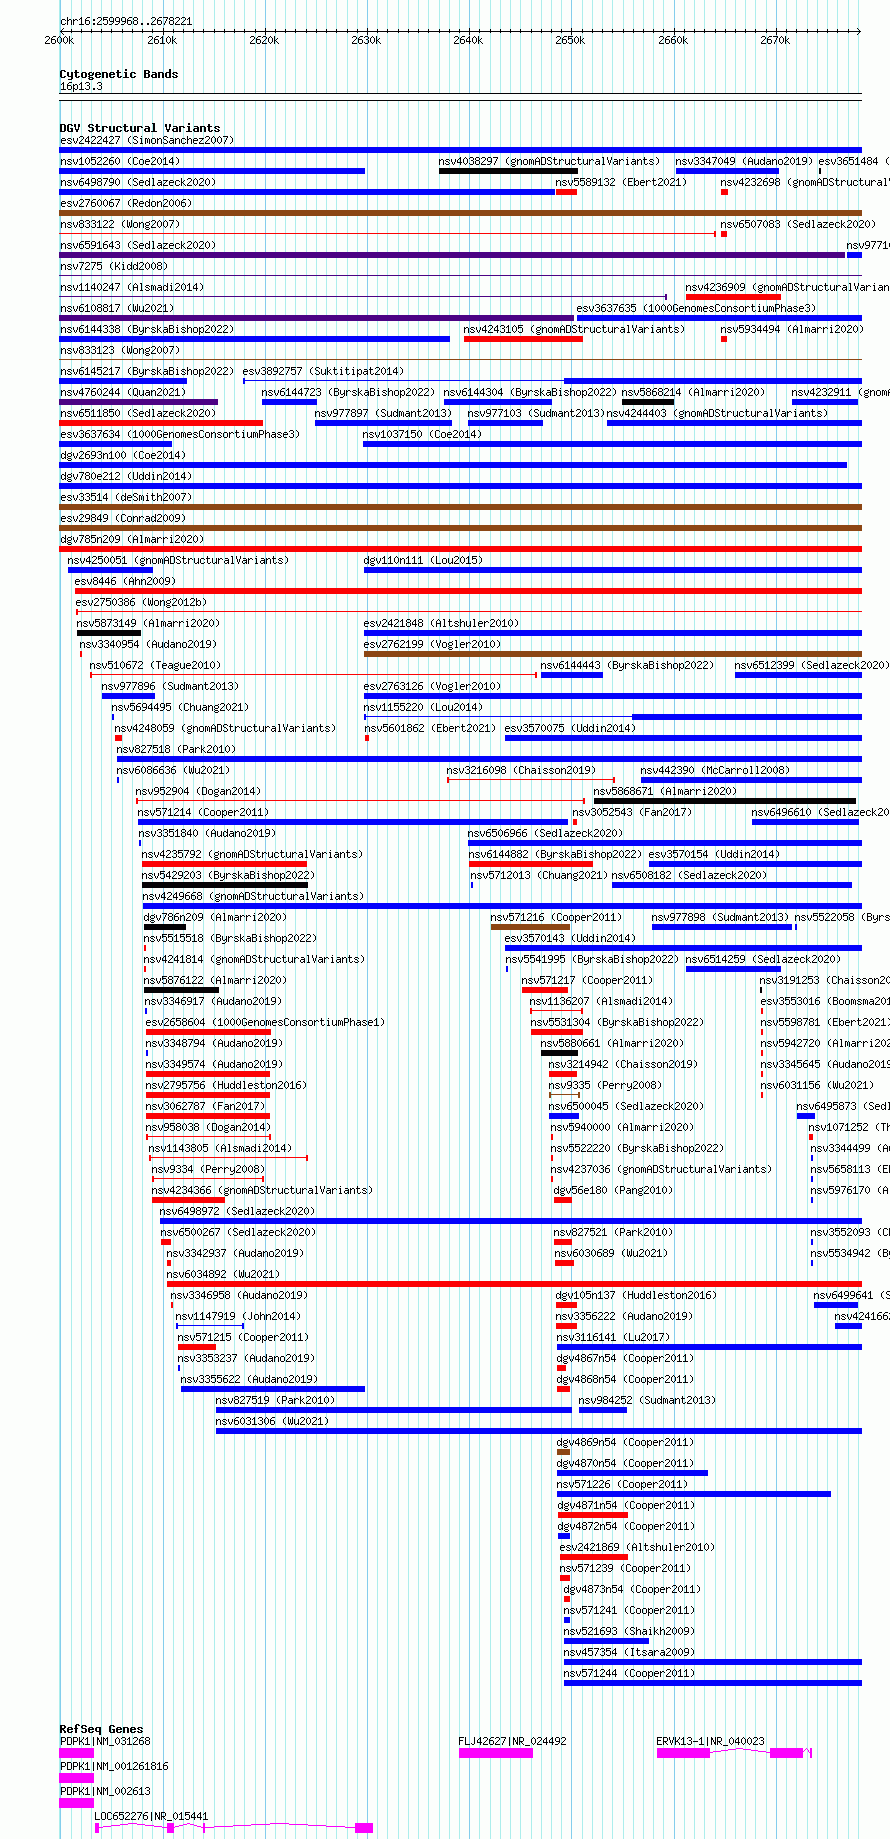Click esv3637635 (1000GenomesConsortiumPhase3) label

[696, 308]
